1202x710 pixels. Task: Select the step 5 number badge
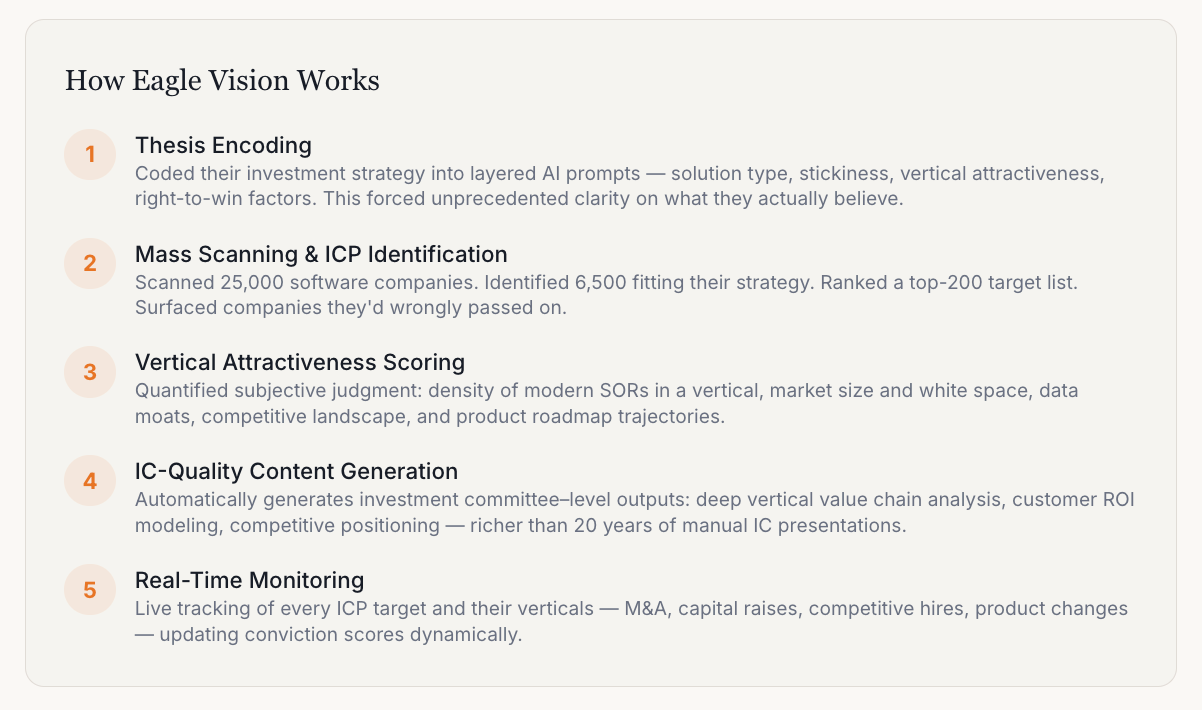coord(90,589)
